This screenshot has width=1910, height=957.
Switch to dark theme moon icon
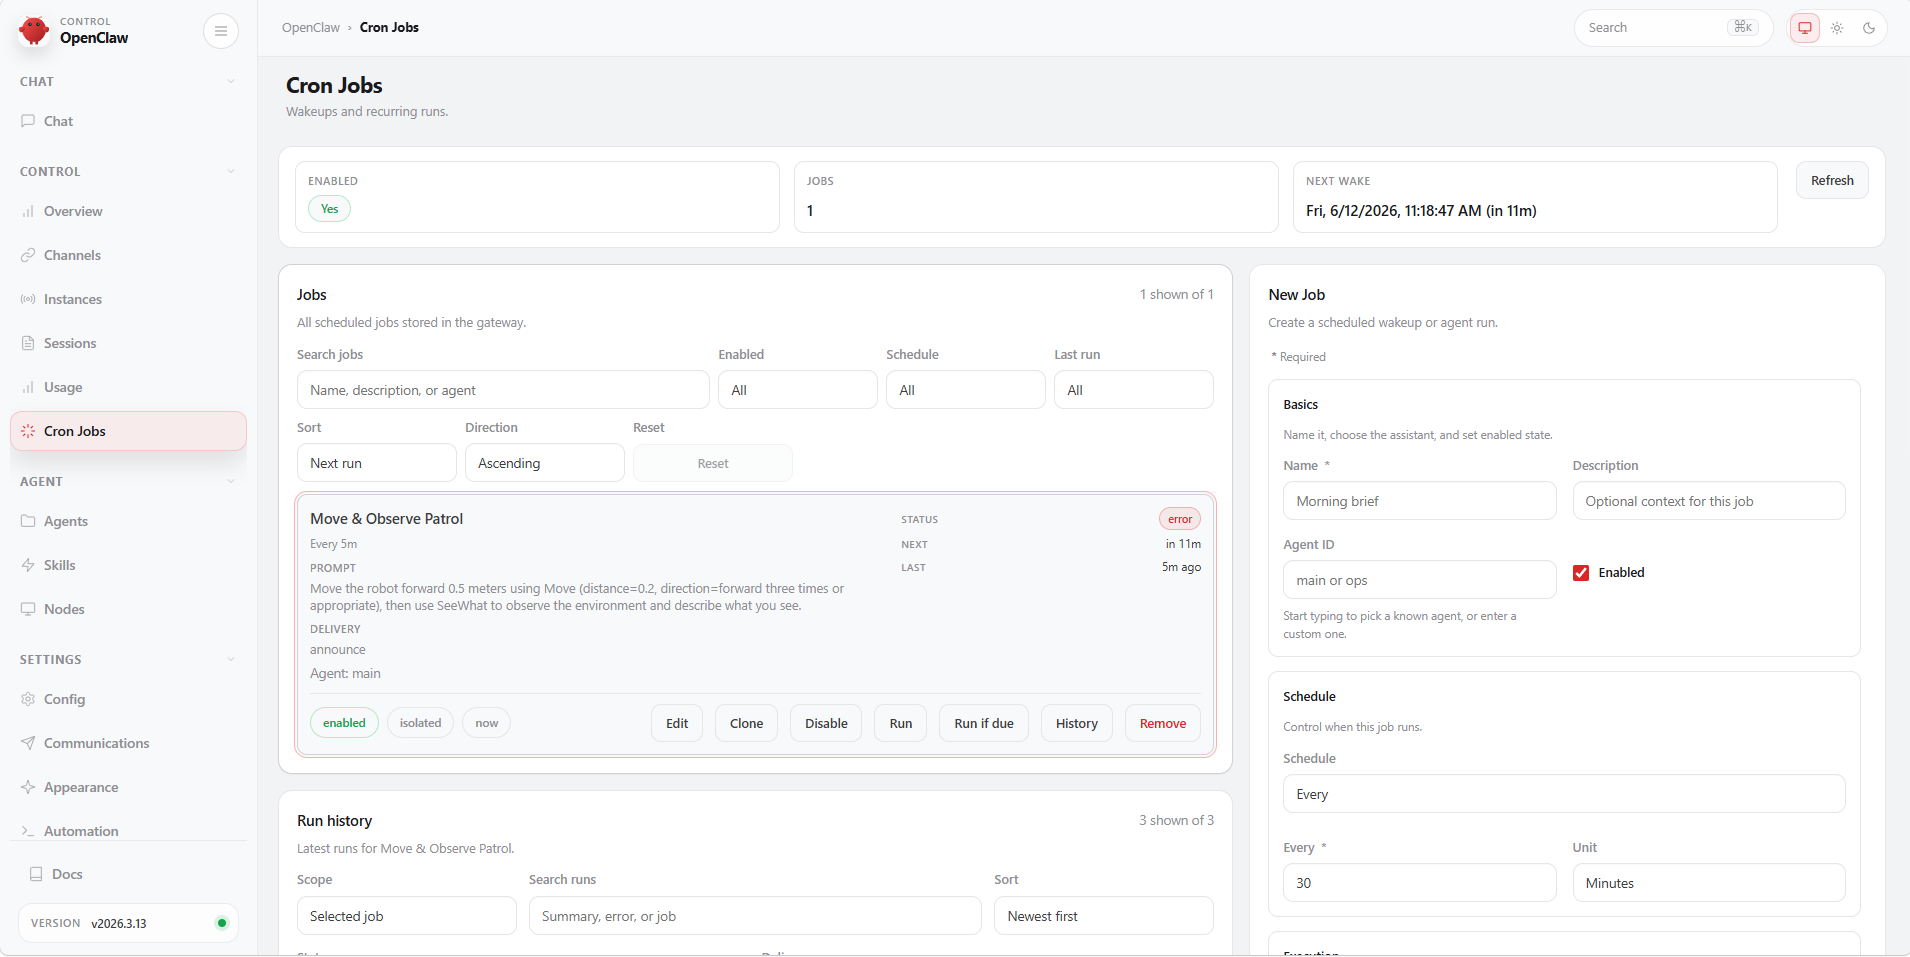pyautogui.click(x=1869, y=28)
